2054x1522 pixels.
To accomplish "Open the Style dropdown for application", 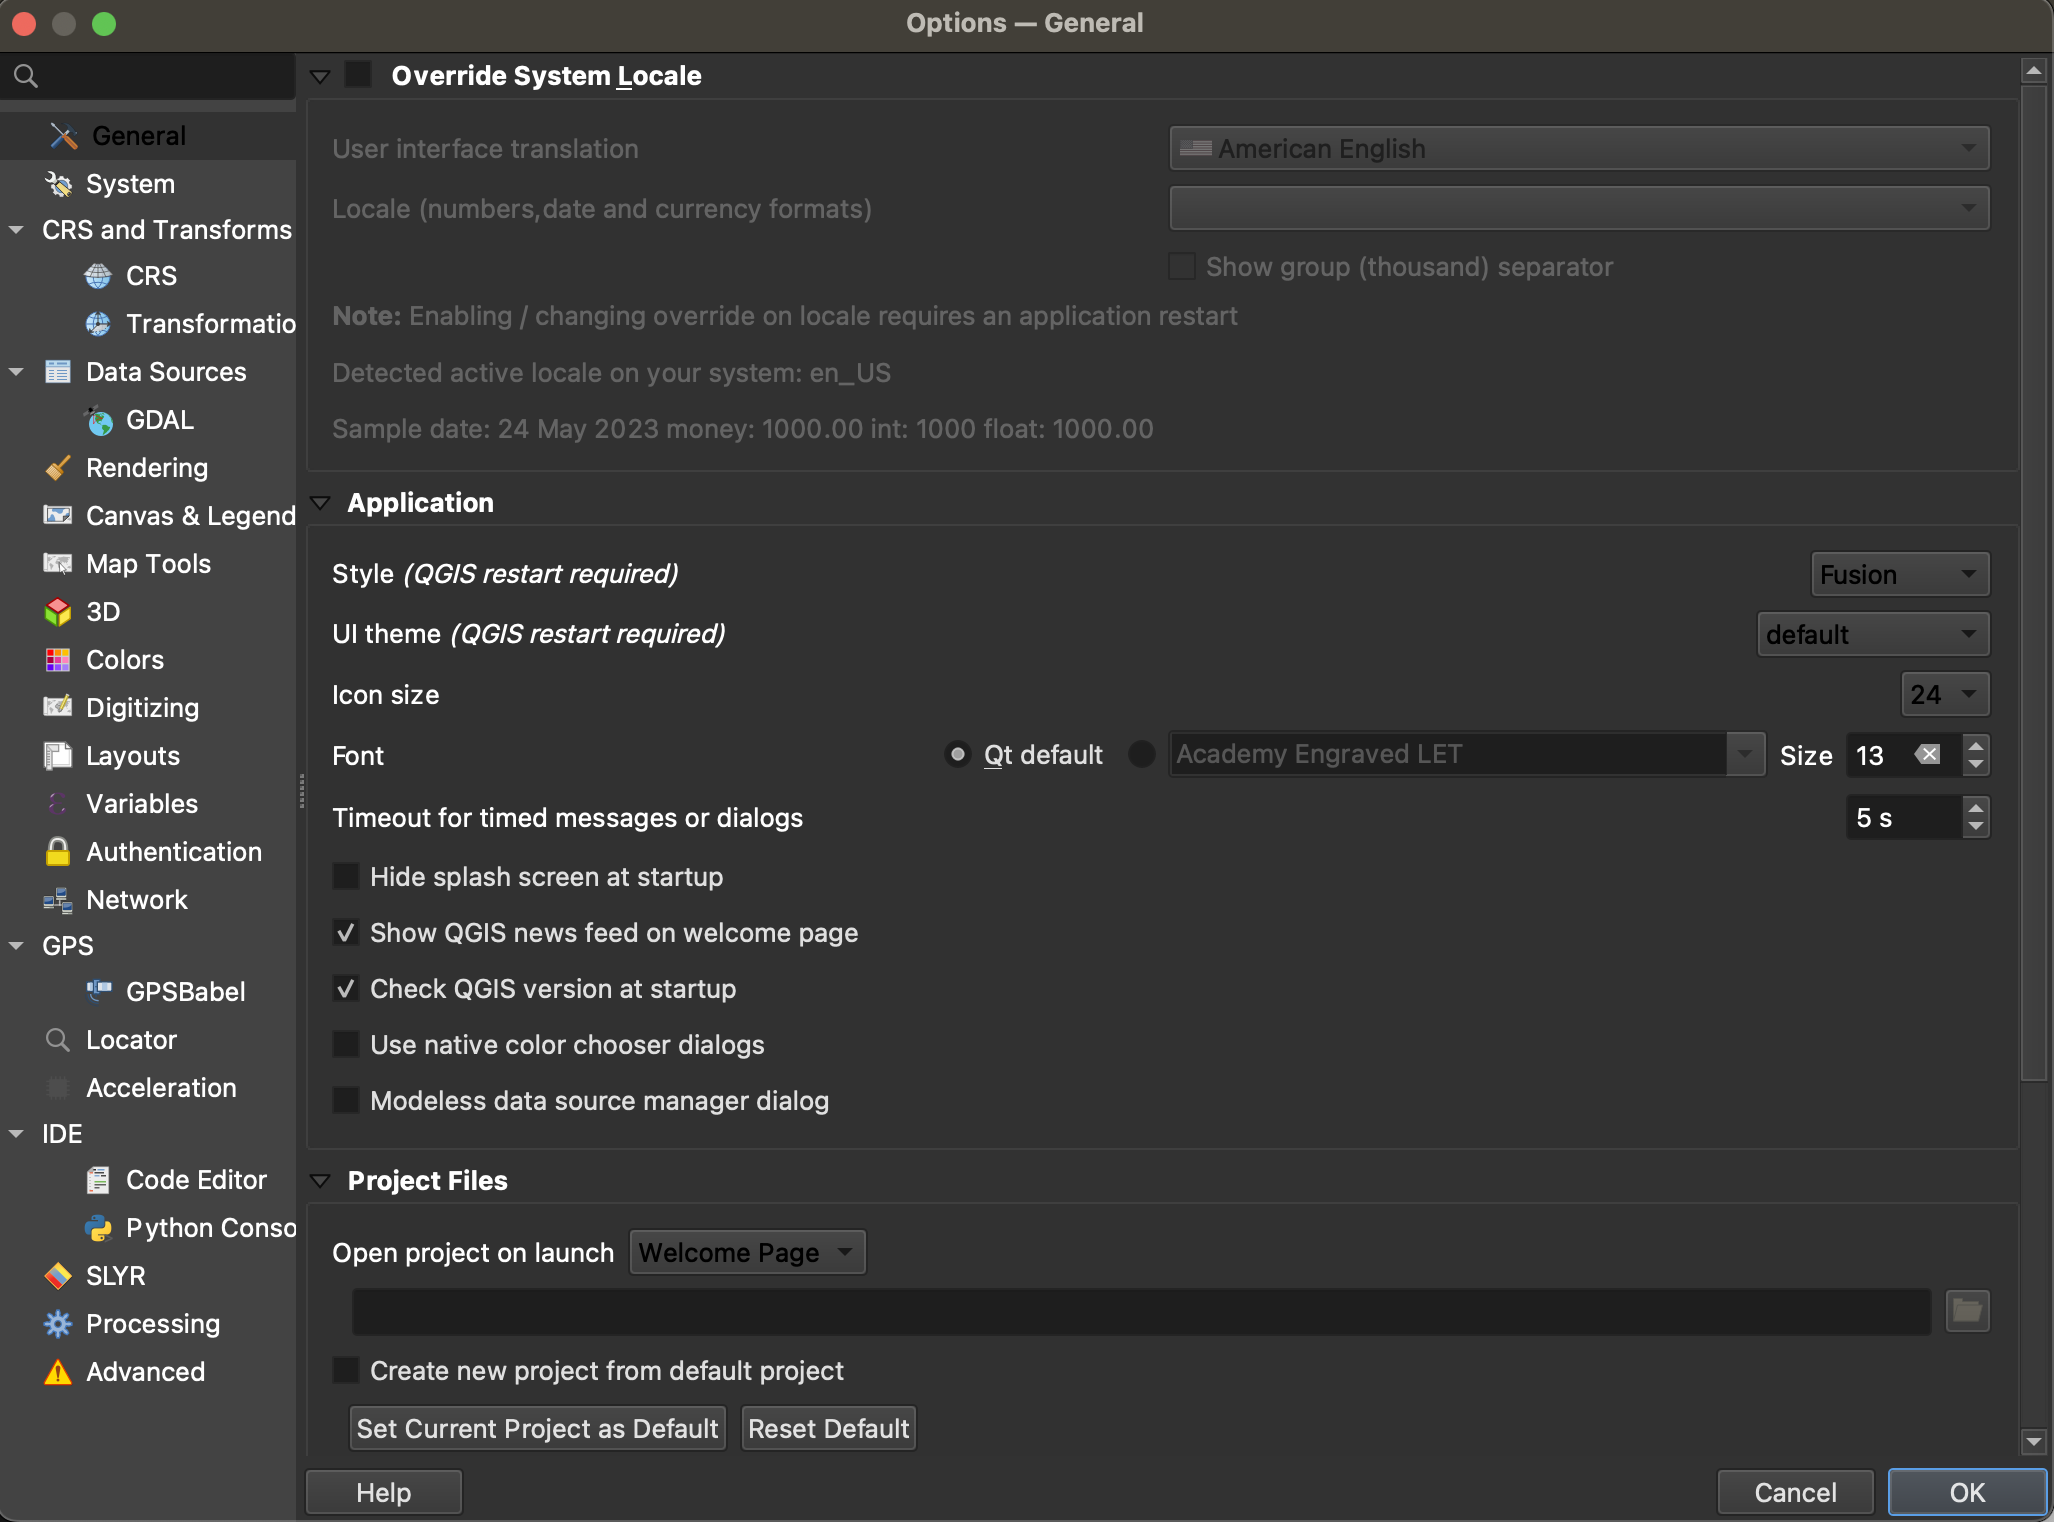I will point(1891,572).
